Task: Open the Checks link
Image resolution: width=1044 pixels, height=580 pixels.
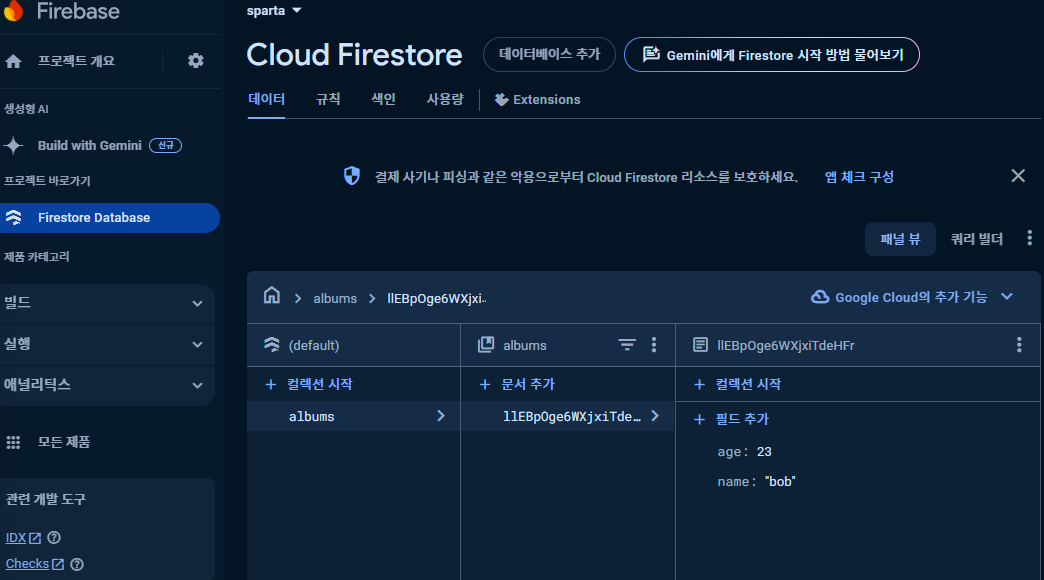Action: tap(35, 564)
